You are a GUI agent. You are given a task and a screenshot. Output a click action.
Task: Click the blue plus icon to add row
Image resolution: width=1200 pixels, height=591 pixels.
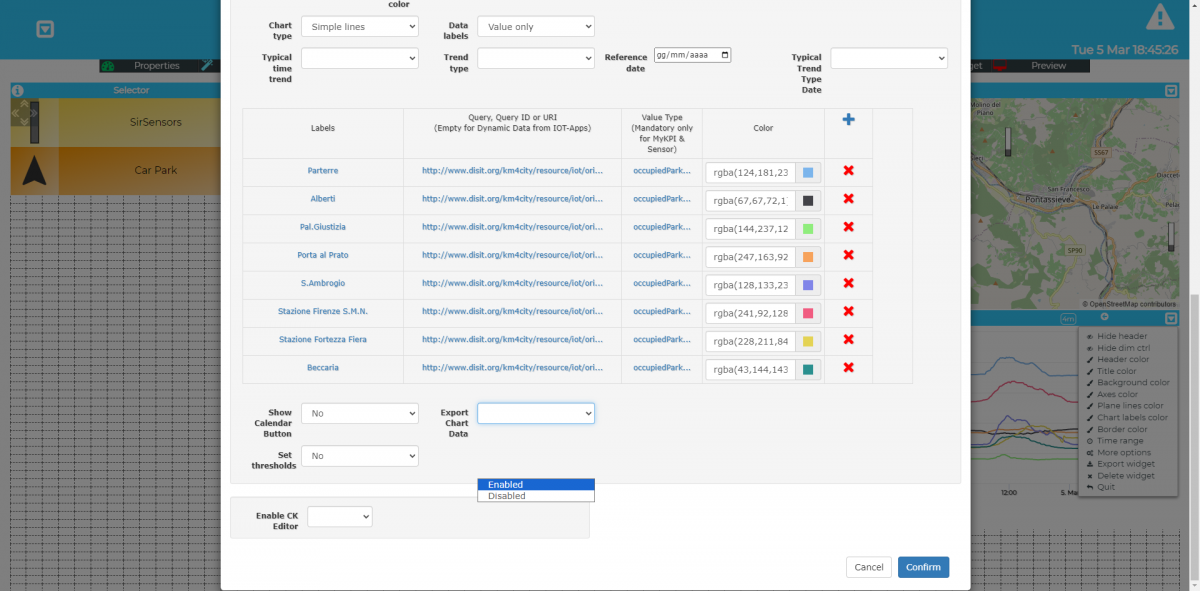(848, 120)
